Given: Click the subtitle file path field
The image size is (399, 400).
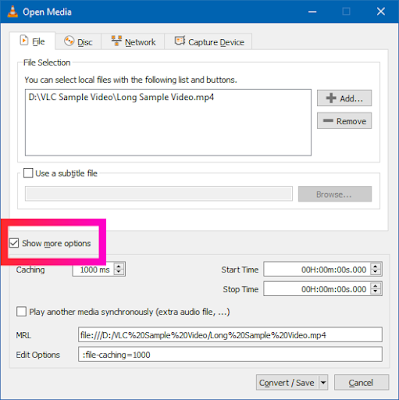Looking at the screenshot, I should coord(159,194).
